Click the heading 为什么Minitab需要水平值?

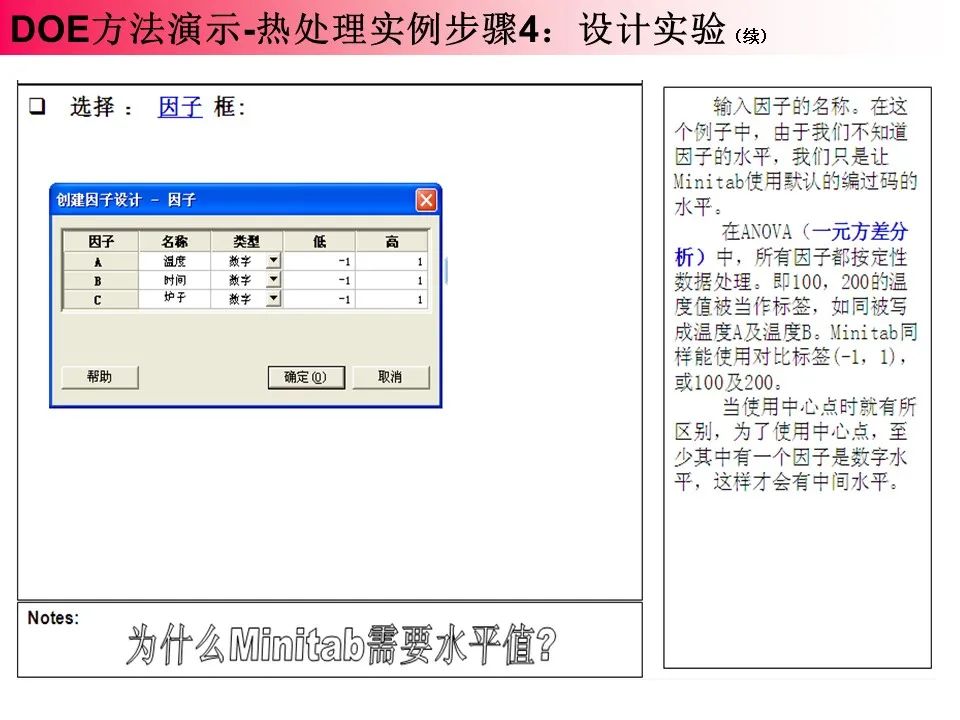[x=342, y=645]
